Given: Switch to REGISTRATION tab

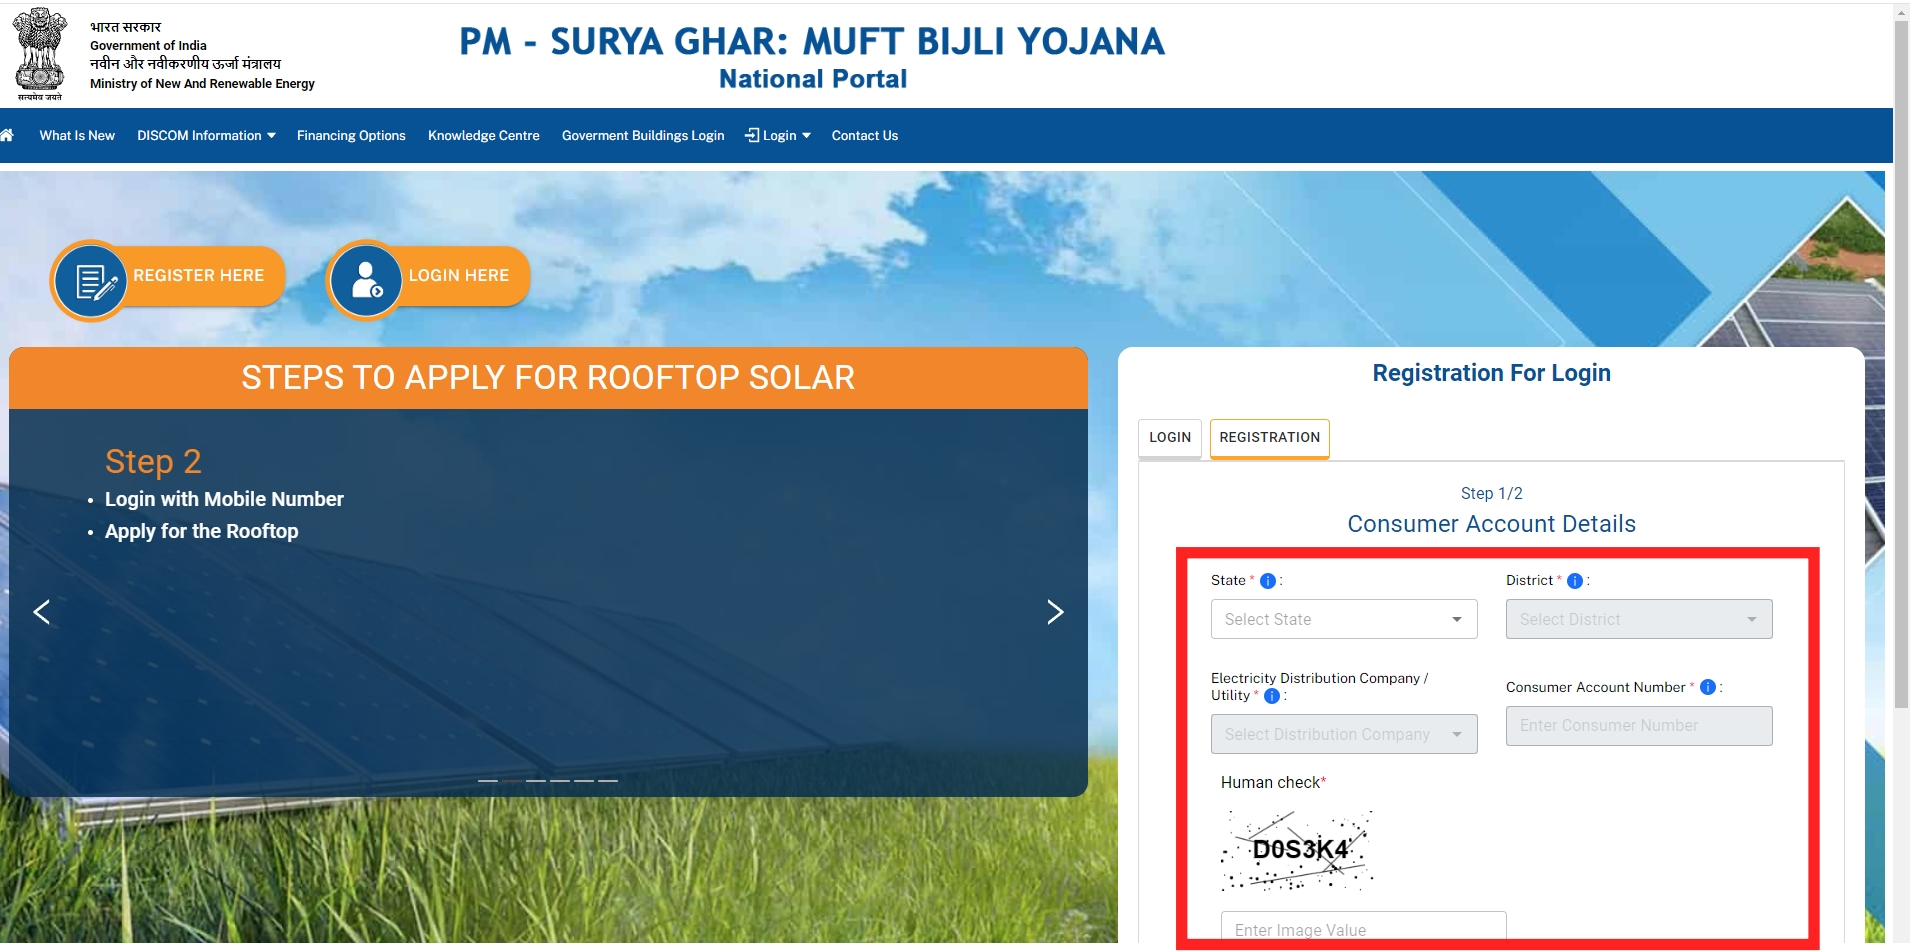Looking at the screenshot, I should pyautogui.click(x=1270, y=438).
